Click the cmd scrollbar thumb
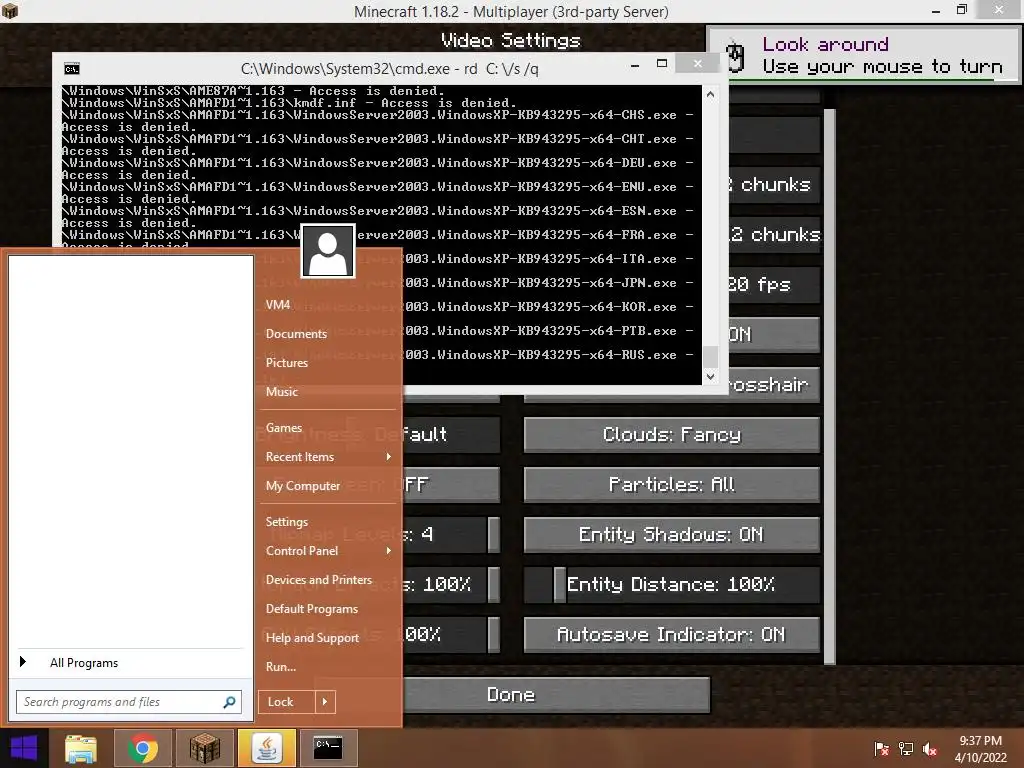The height and width of the screenshot is (768, 1024). (x=711, y=357)
